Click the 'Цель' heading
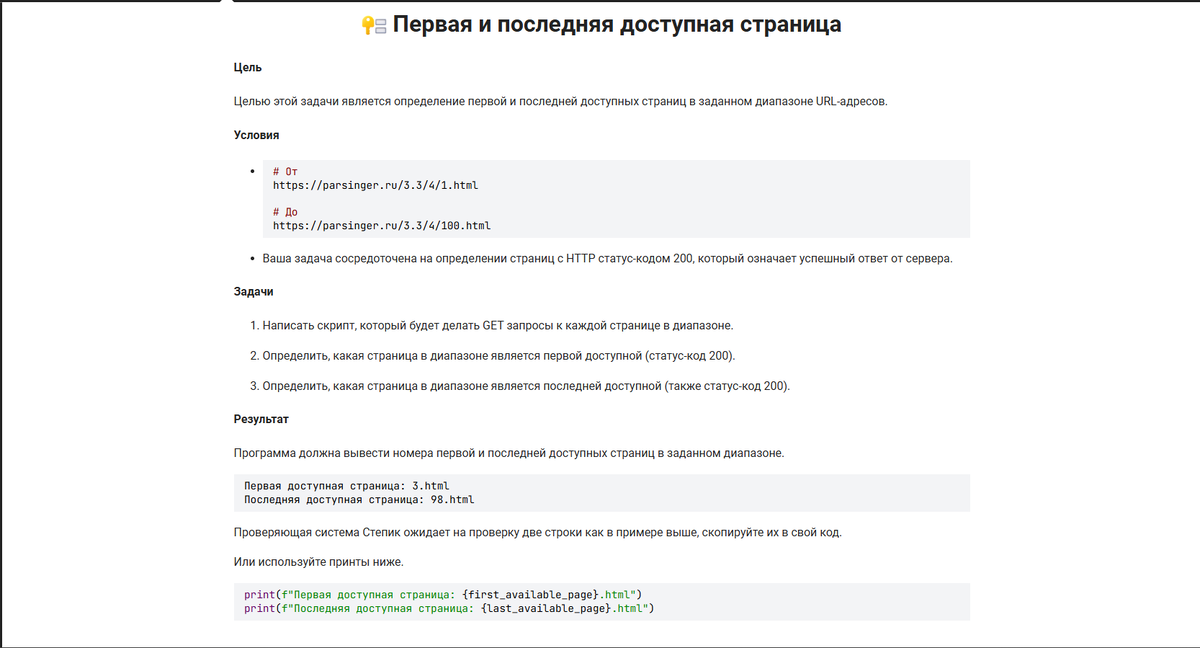The image size is (1200, 648). [248, 67]
